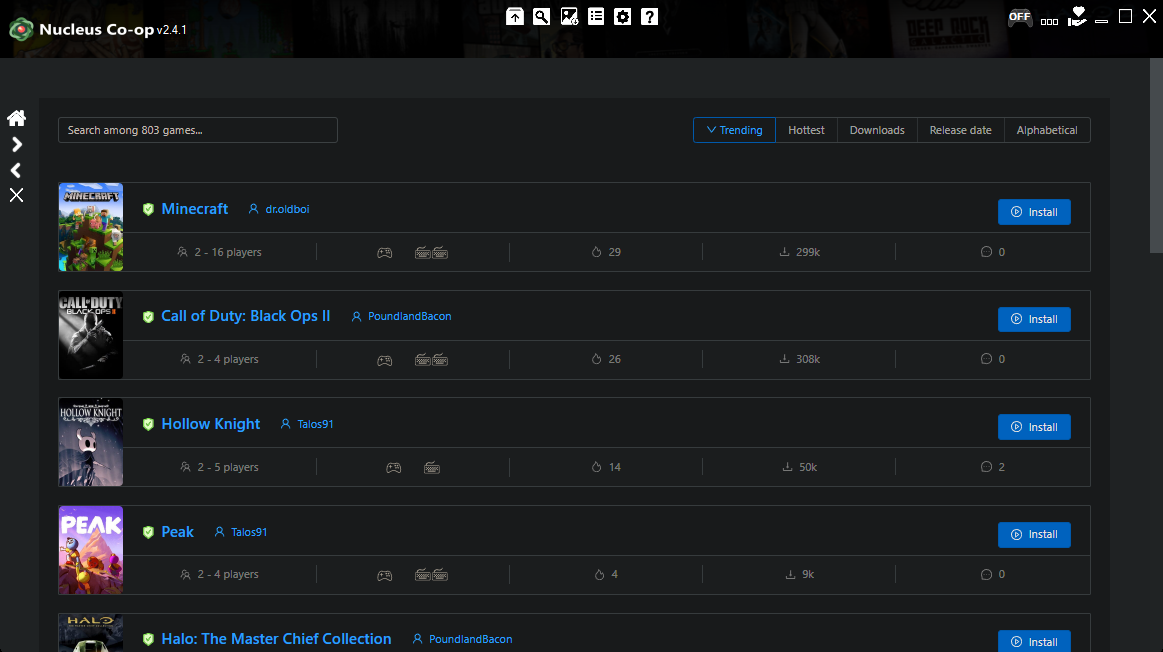
Task: Install the Hollow Knight handler
Action: (x=1034, y=427)
